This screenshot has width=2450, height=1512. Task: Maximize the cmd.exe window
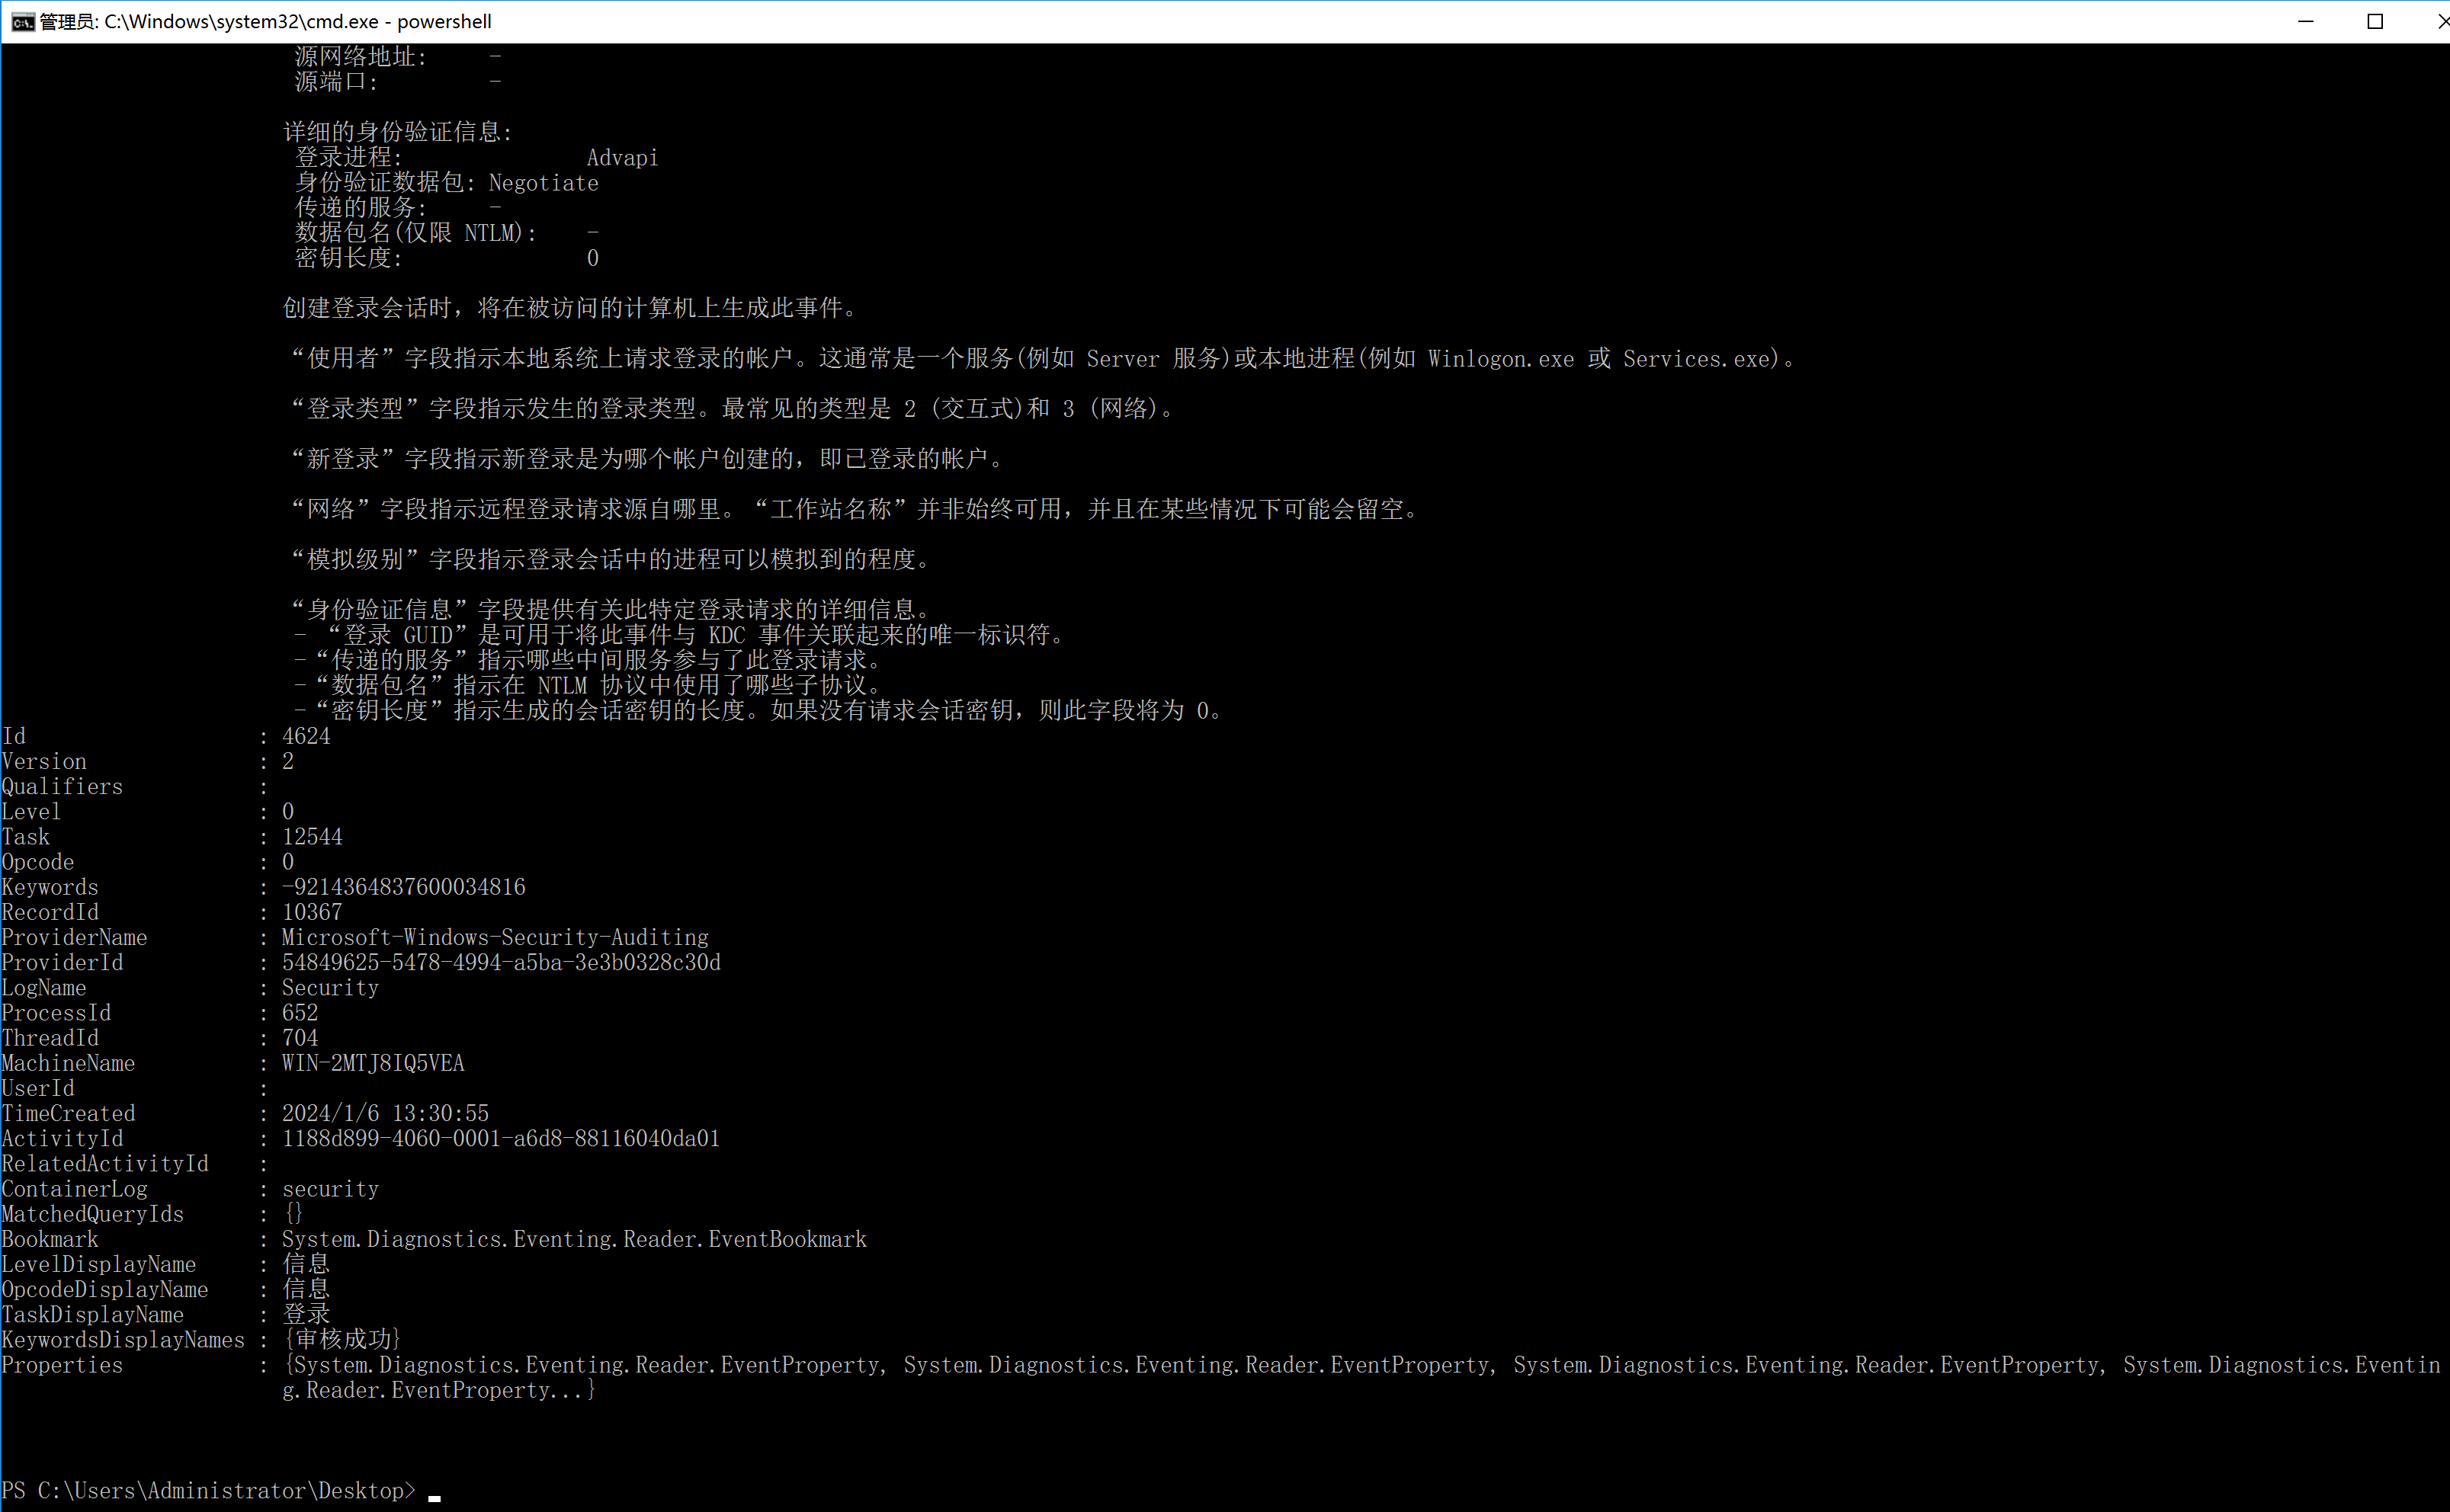tap(2375, 22)
